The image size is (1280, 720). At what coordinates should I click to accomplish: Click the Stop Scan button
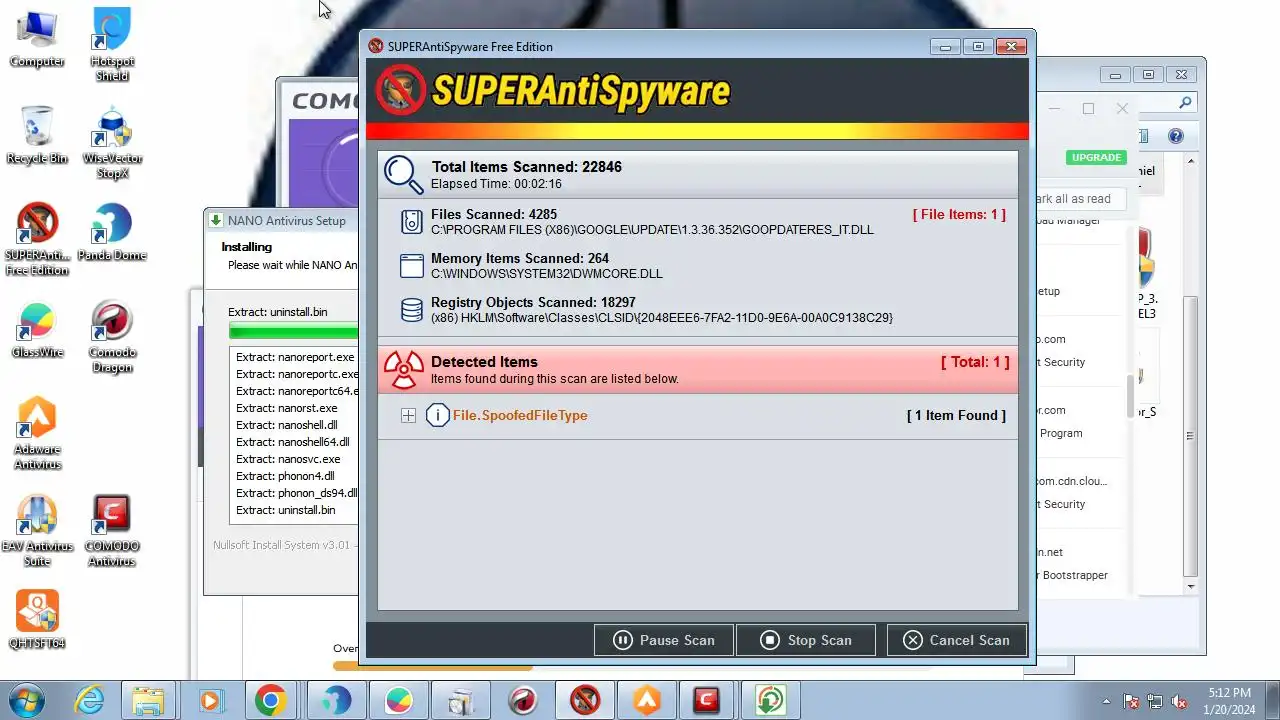pos(806,640)
